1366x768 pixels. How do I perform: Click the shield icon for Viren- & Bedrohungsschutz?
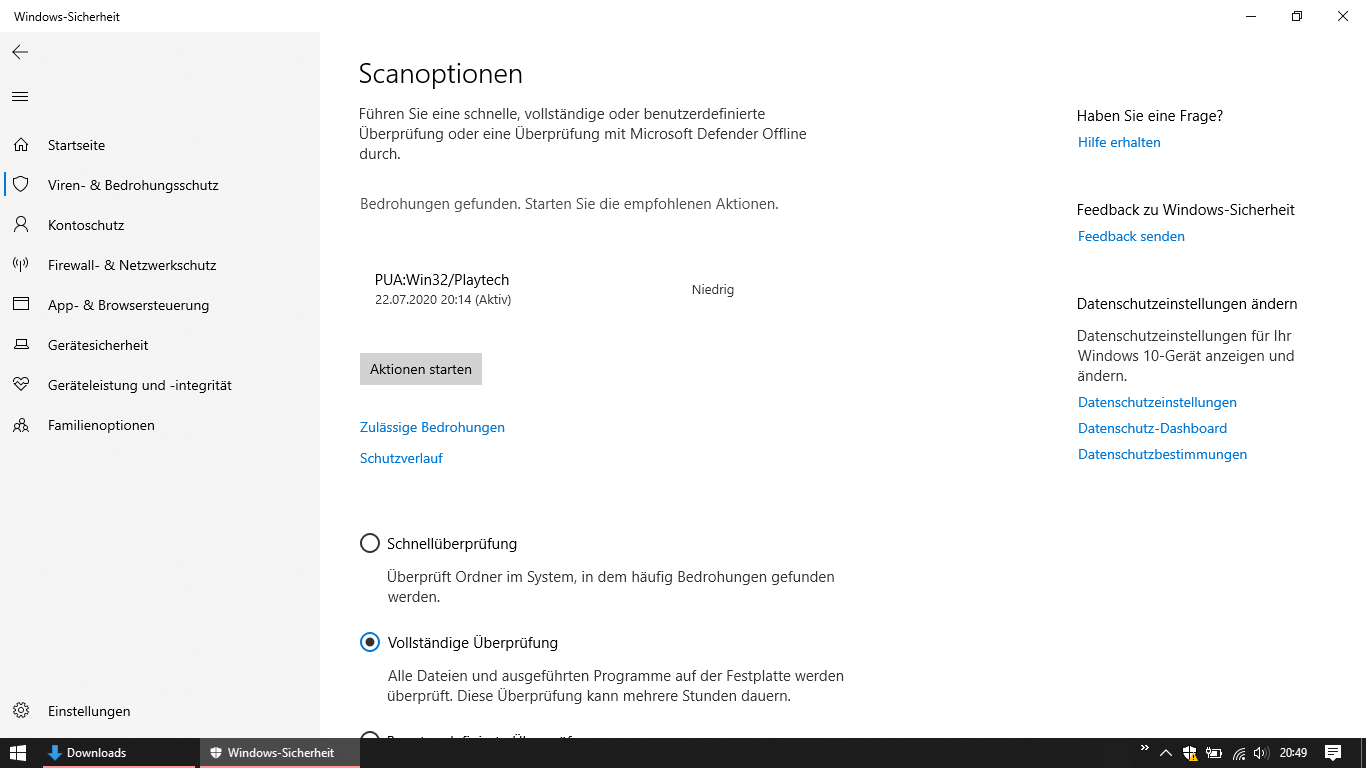pos(21,185)
